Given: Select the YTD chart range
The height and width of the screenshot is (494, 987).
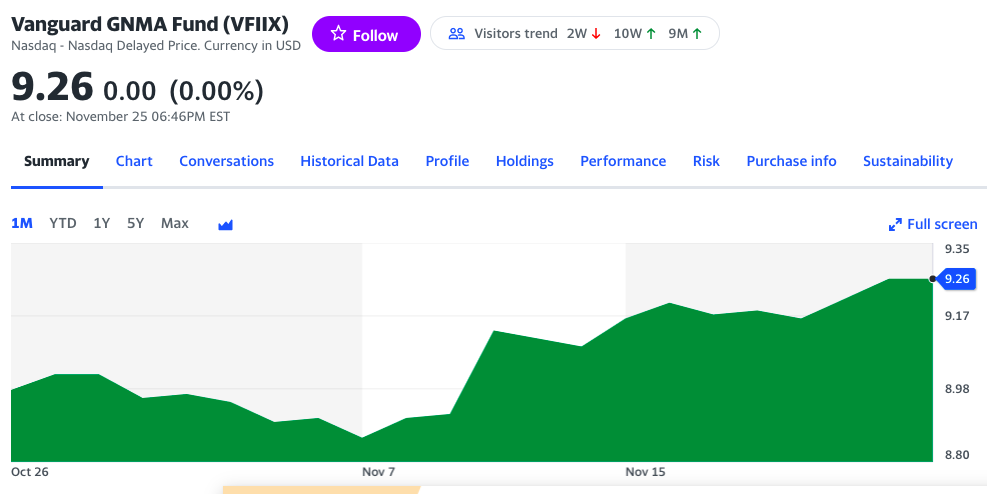Looking at the screenshot, I should (63, 223).
